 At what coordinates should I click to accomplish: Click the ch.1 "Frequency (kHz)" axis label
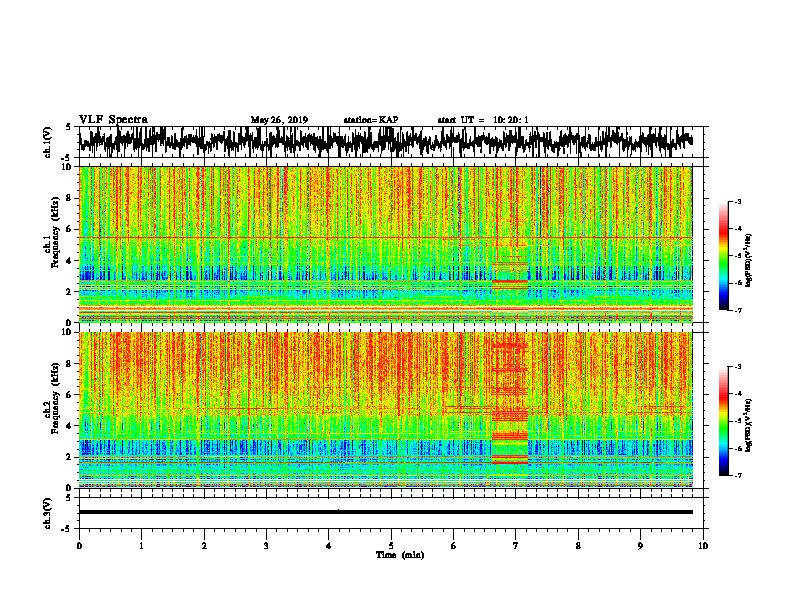coord(55,233)
